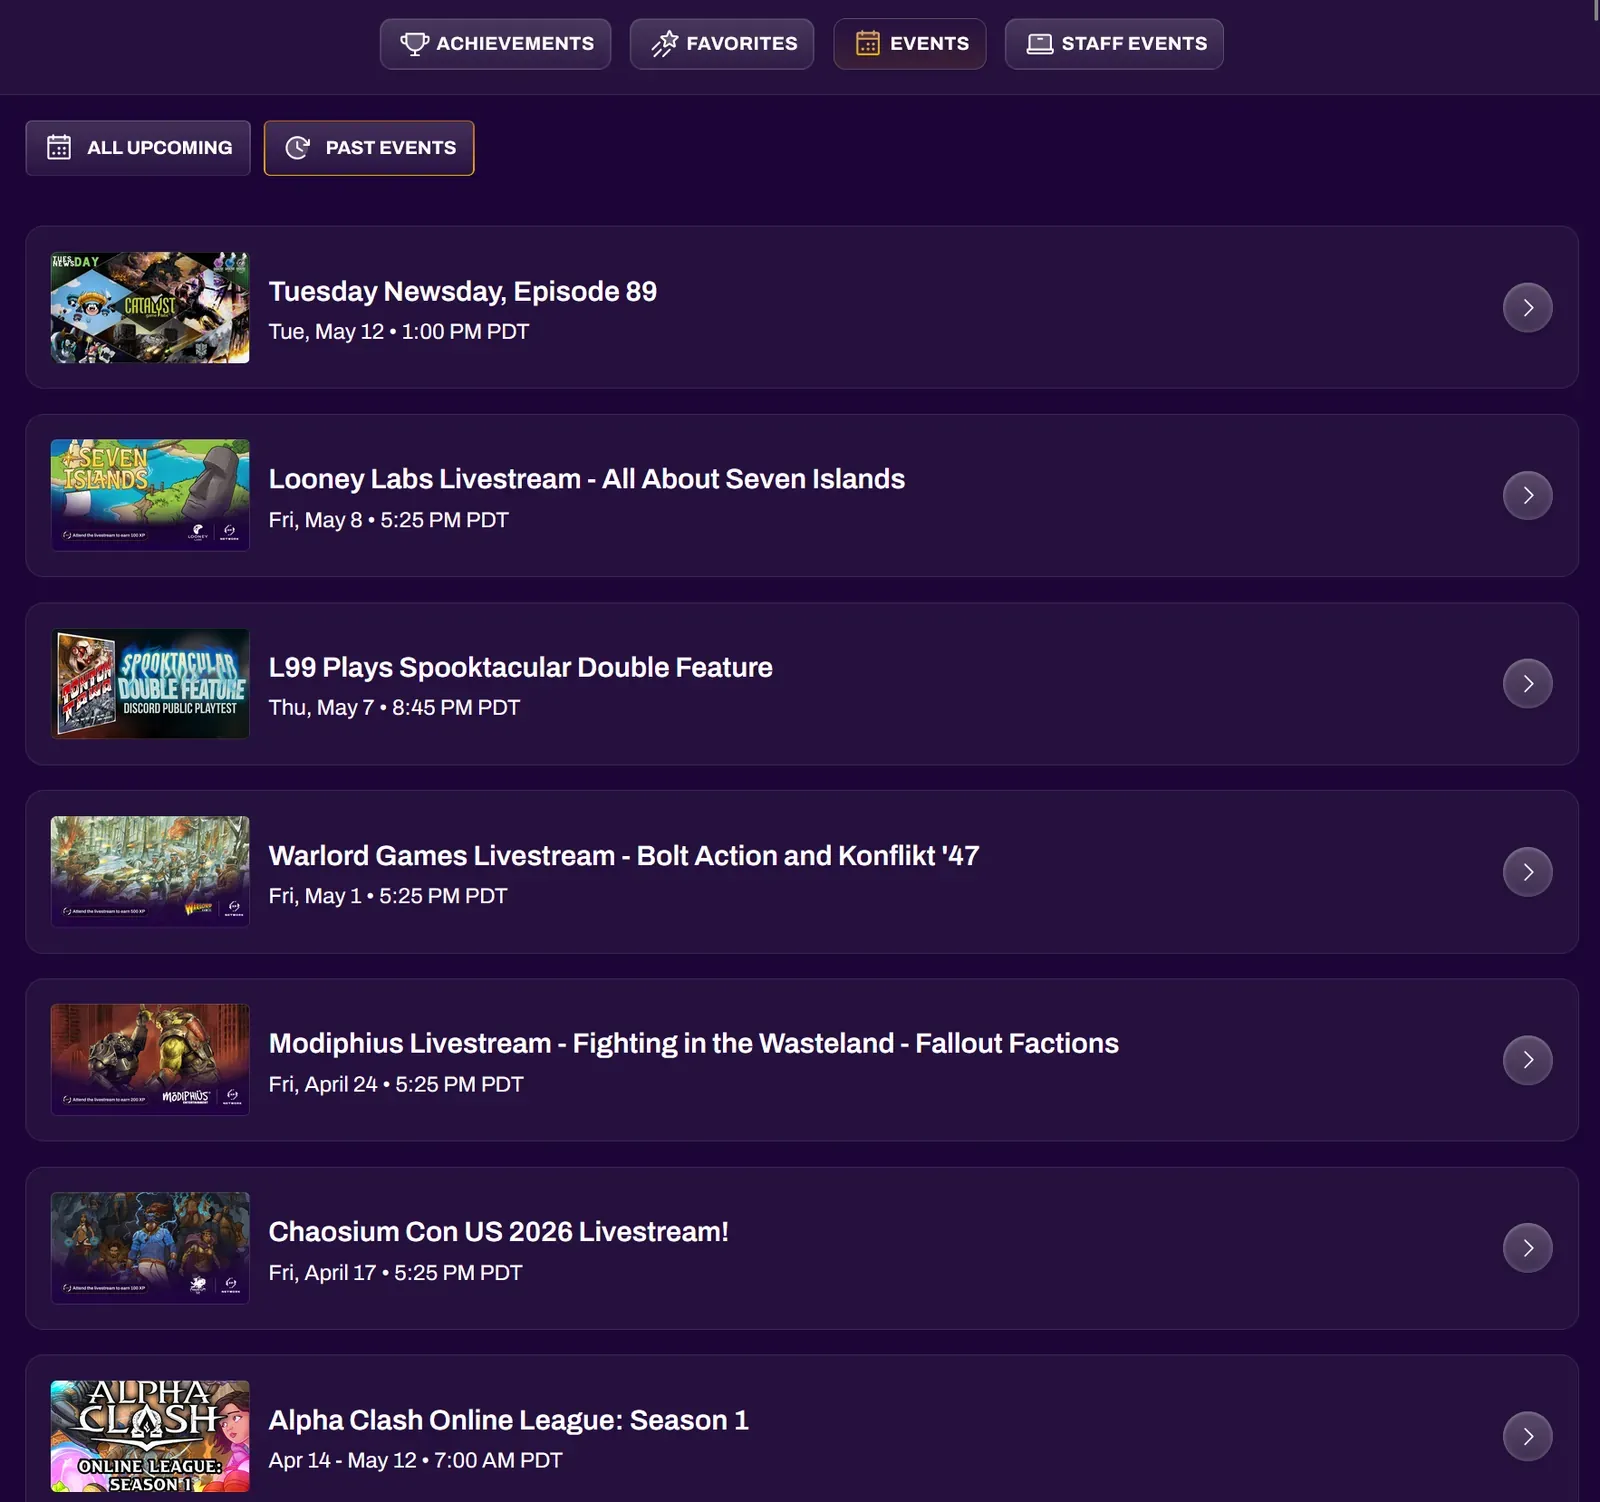Click date 'Fri, April 17 • 5:25 PM PDT'
Screen dimensions: 1600x1502
coord(396,1273)
